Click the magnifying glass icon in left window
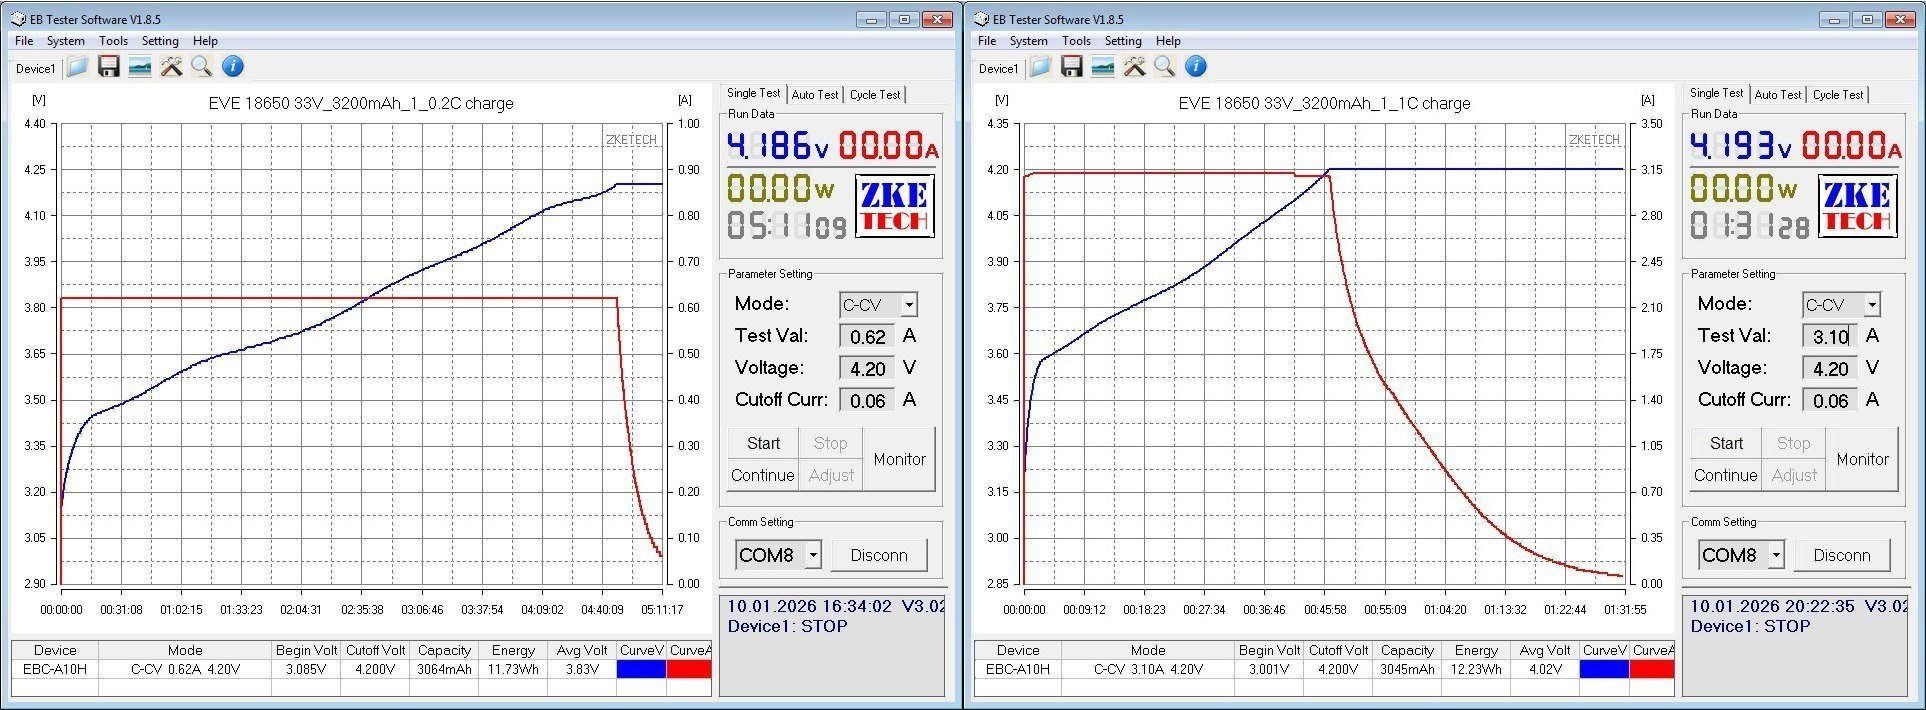Viewport: 1926px width, 710px height. 202,67
